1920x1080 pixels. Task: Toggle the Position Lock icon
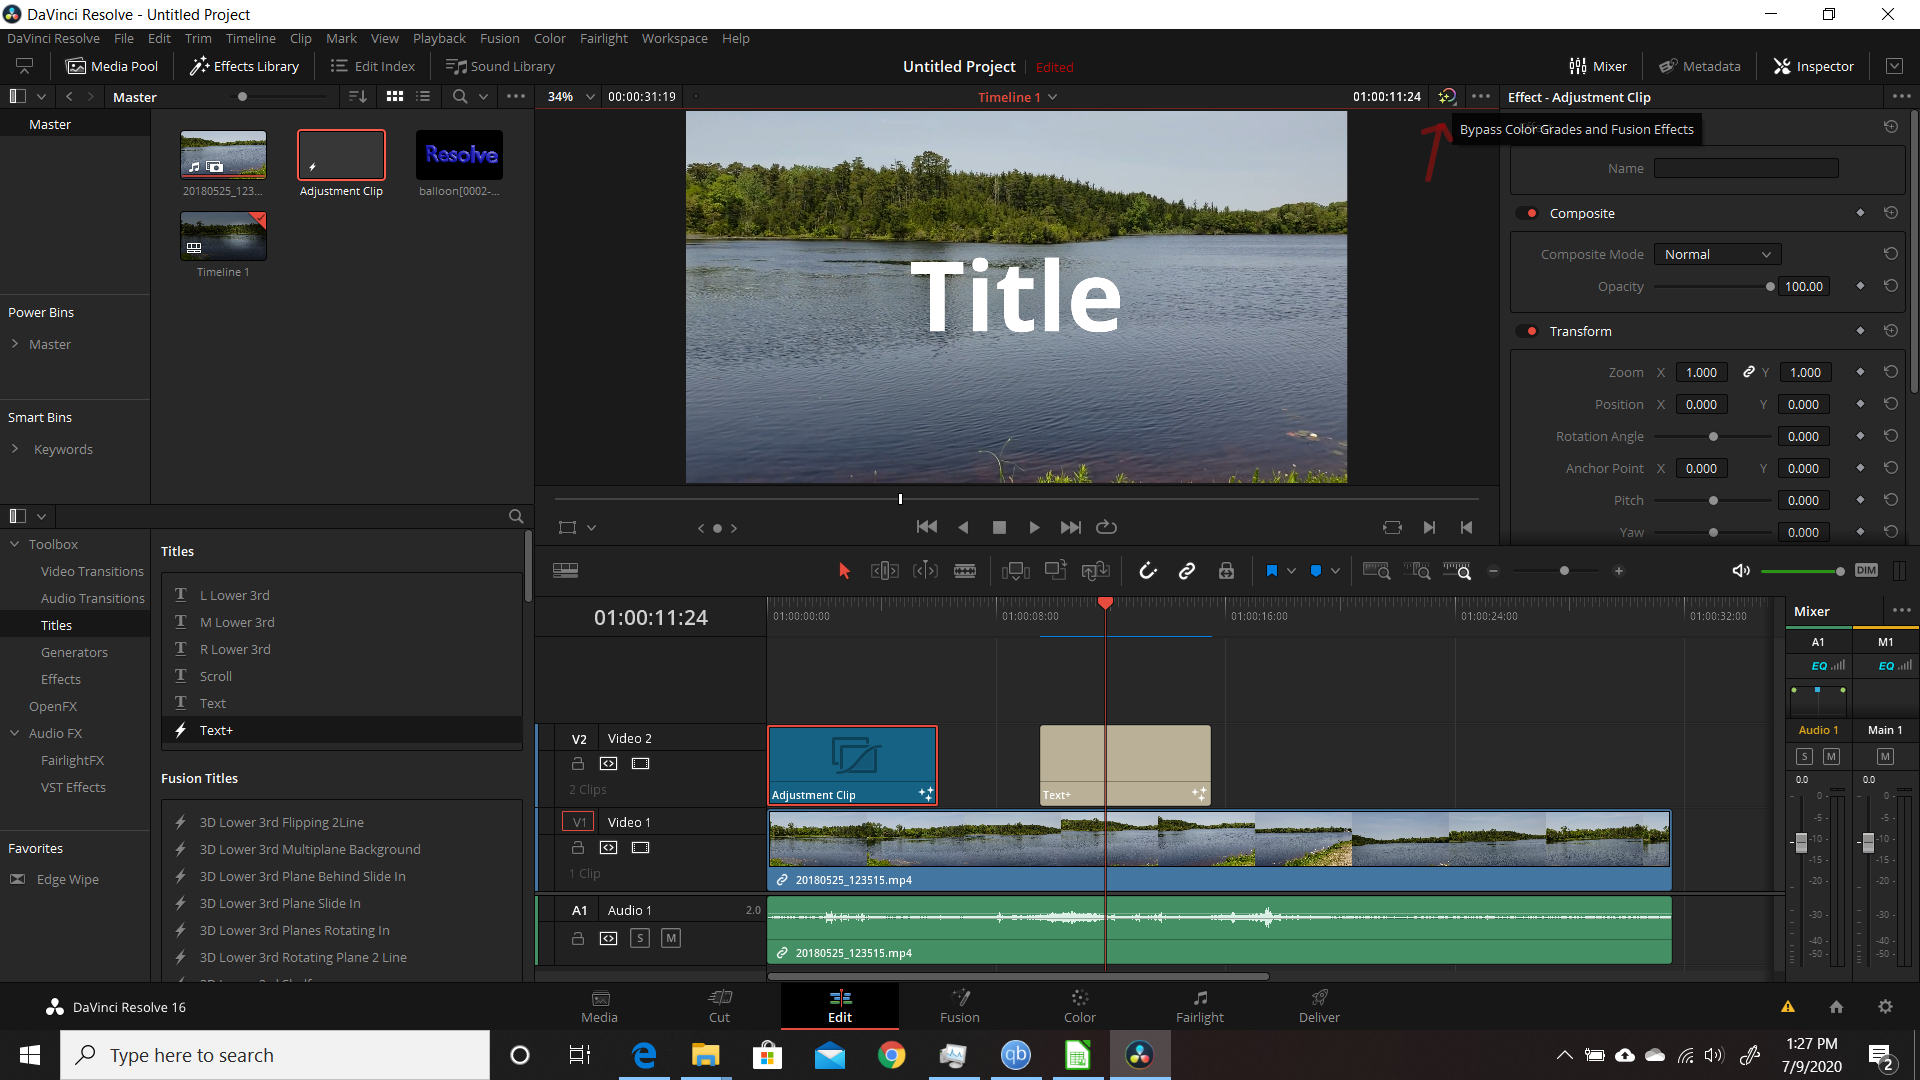1226,570
